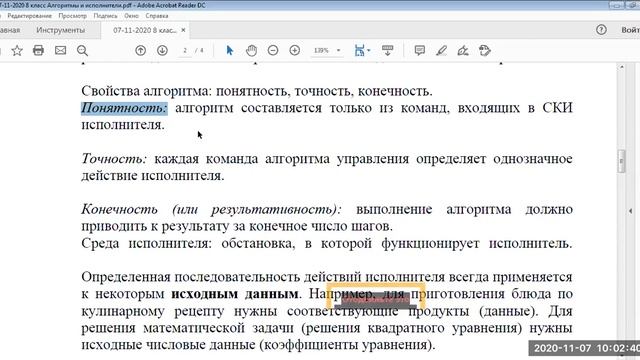Toggle read mode scrolling icon

point(387,50)
